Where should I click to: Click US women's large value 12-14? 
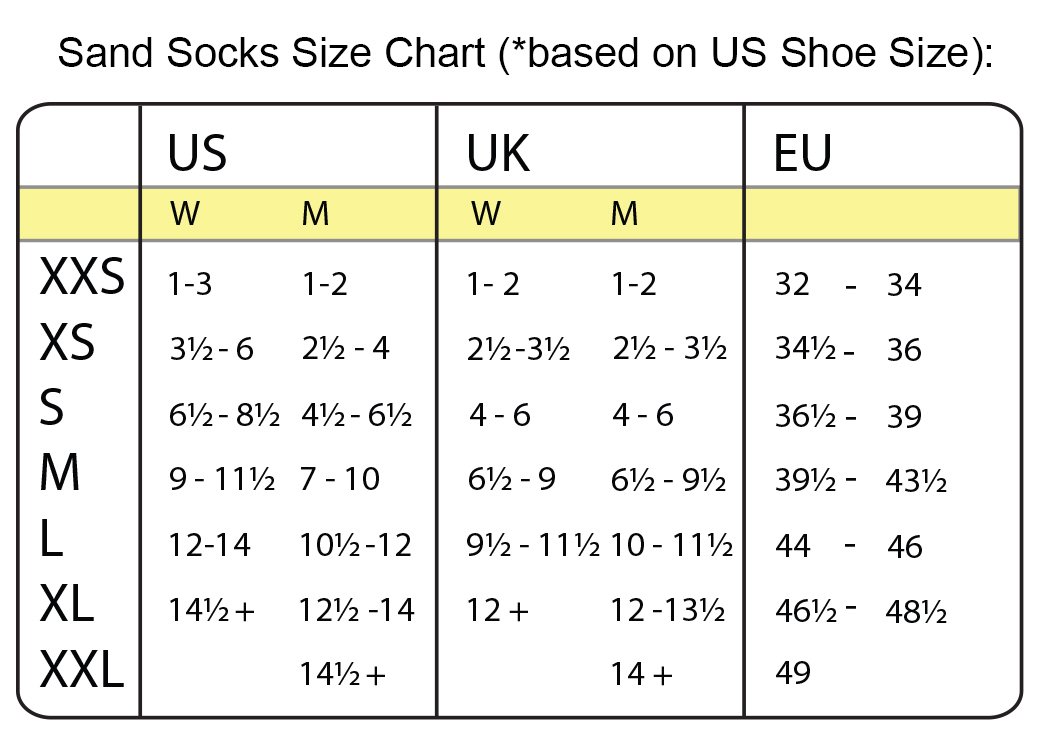pos(210,545)
